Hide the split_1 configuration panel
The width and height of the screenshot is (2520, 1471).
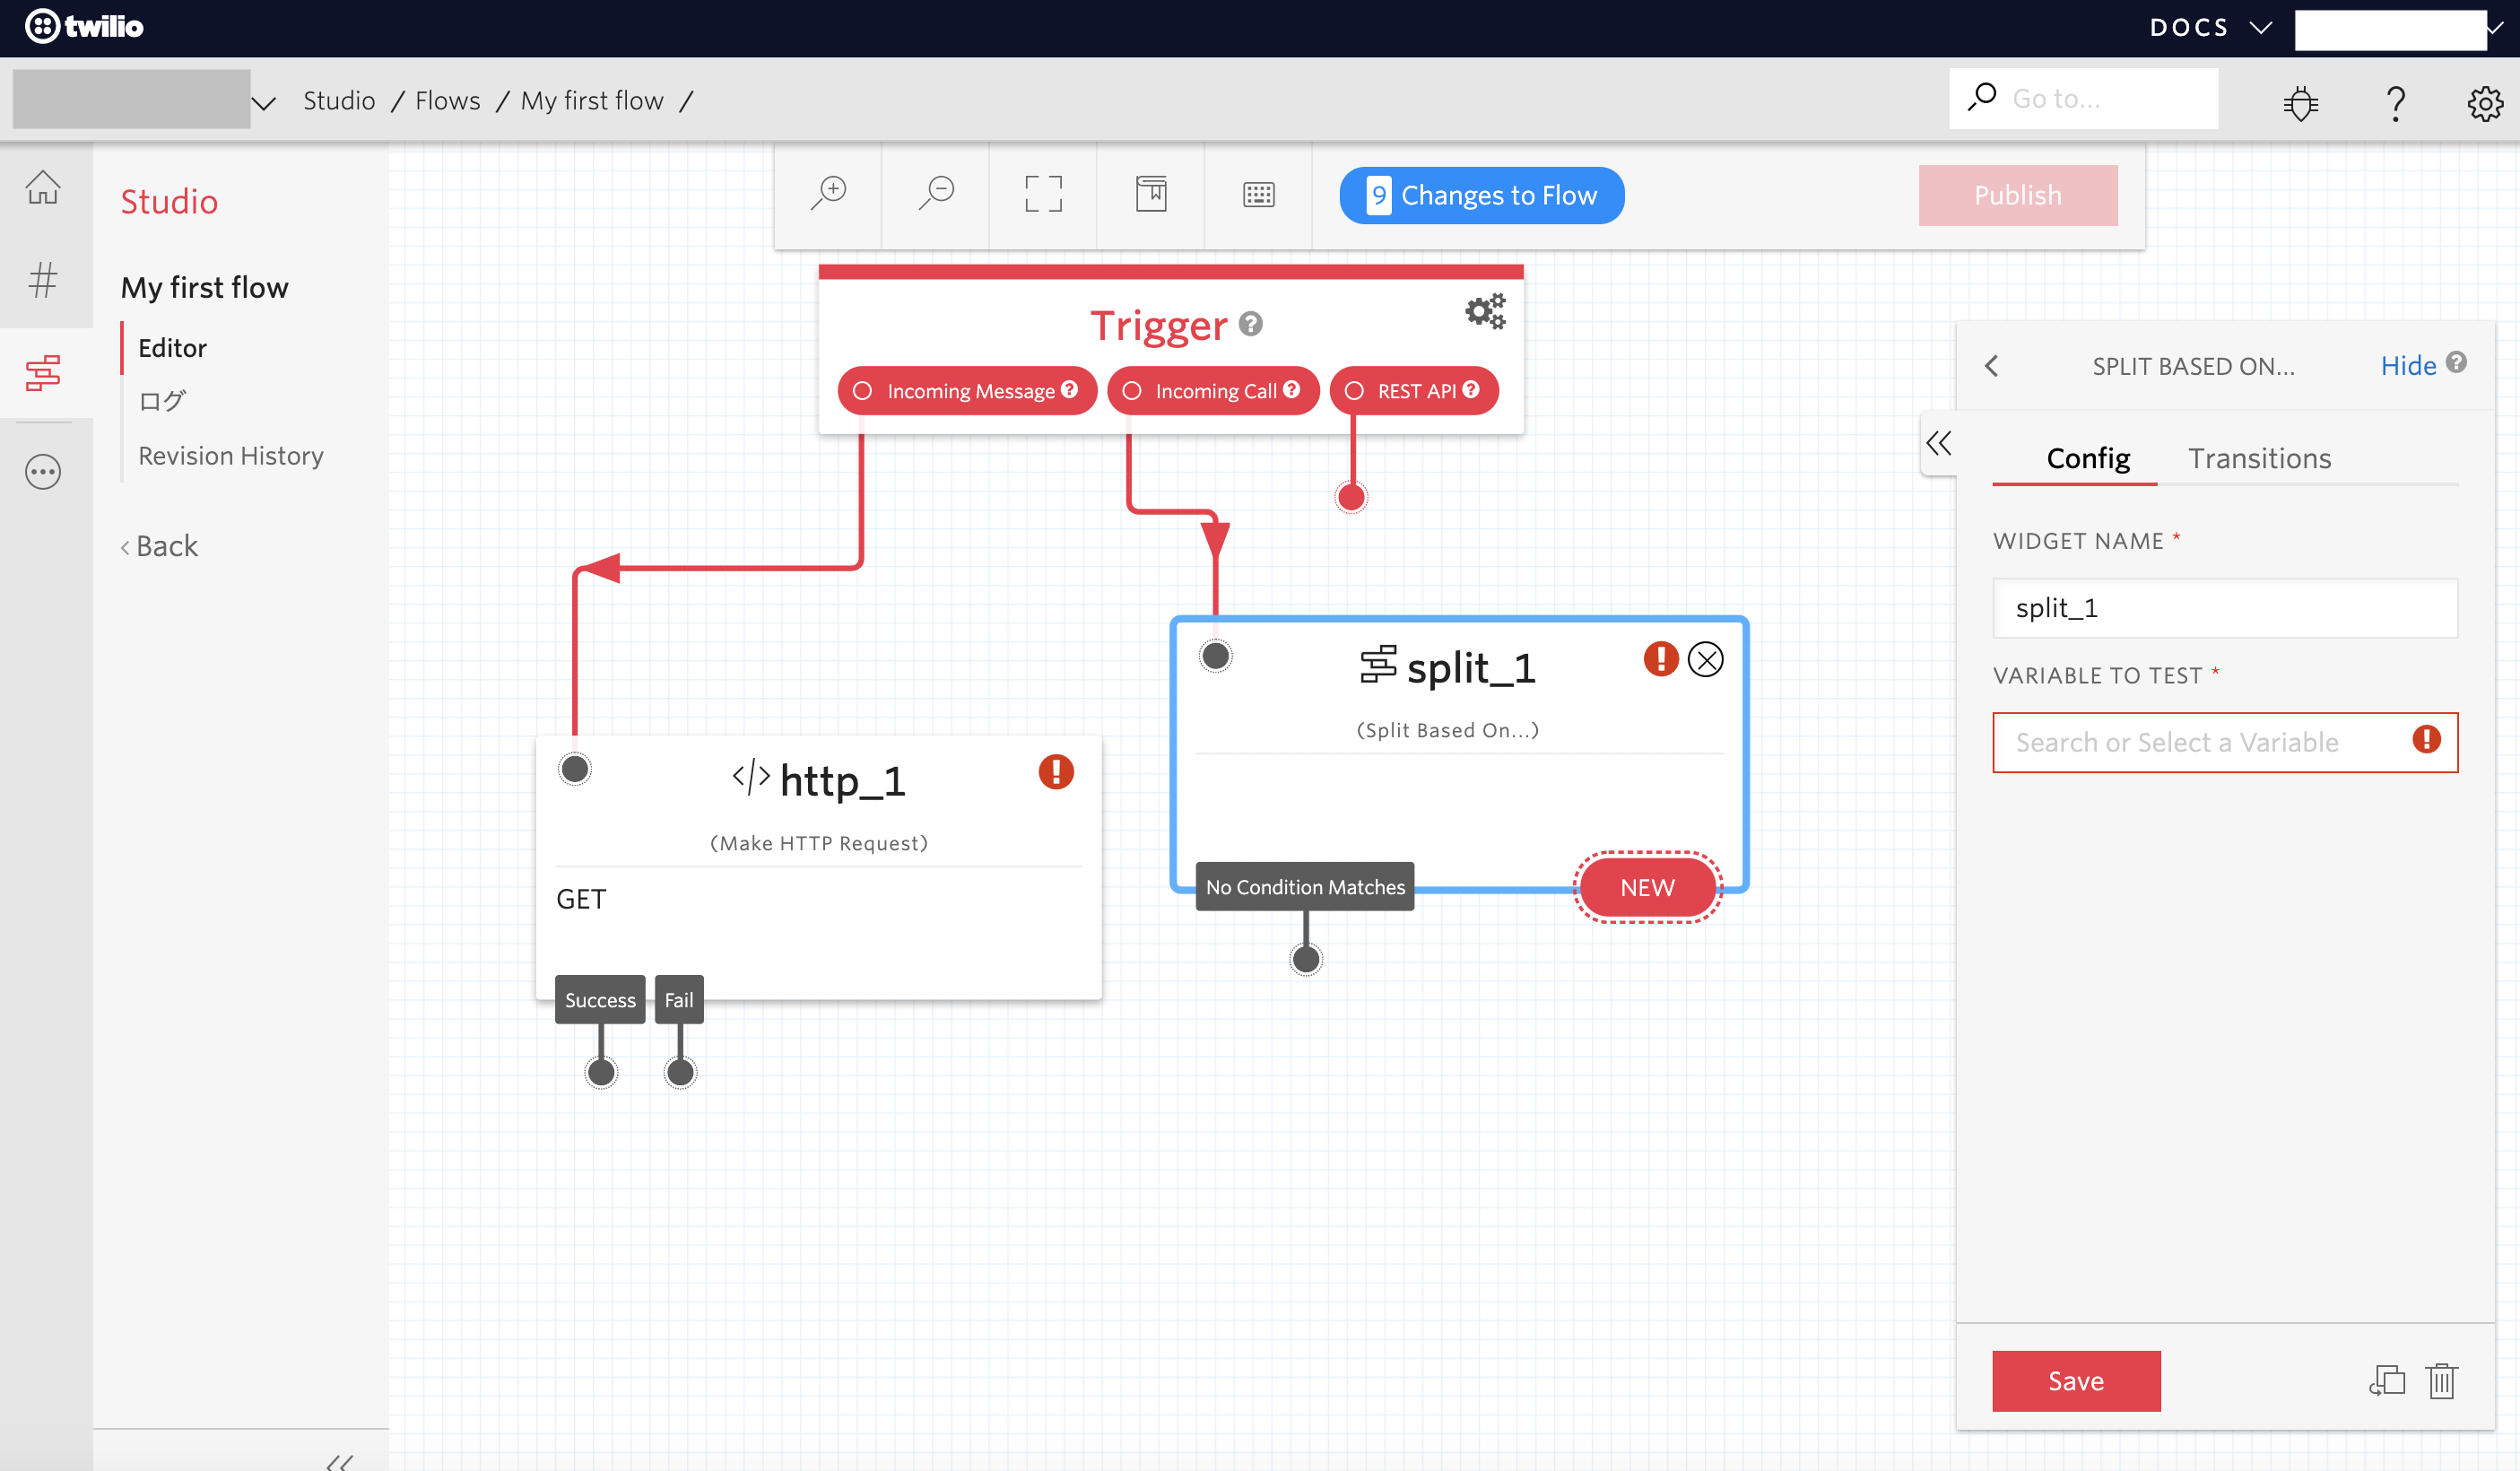[2408, 364]
